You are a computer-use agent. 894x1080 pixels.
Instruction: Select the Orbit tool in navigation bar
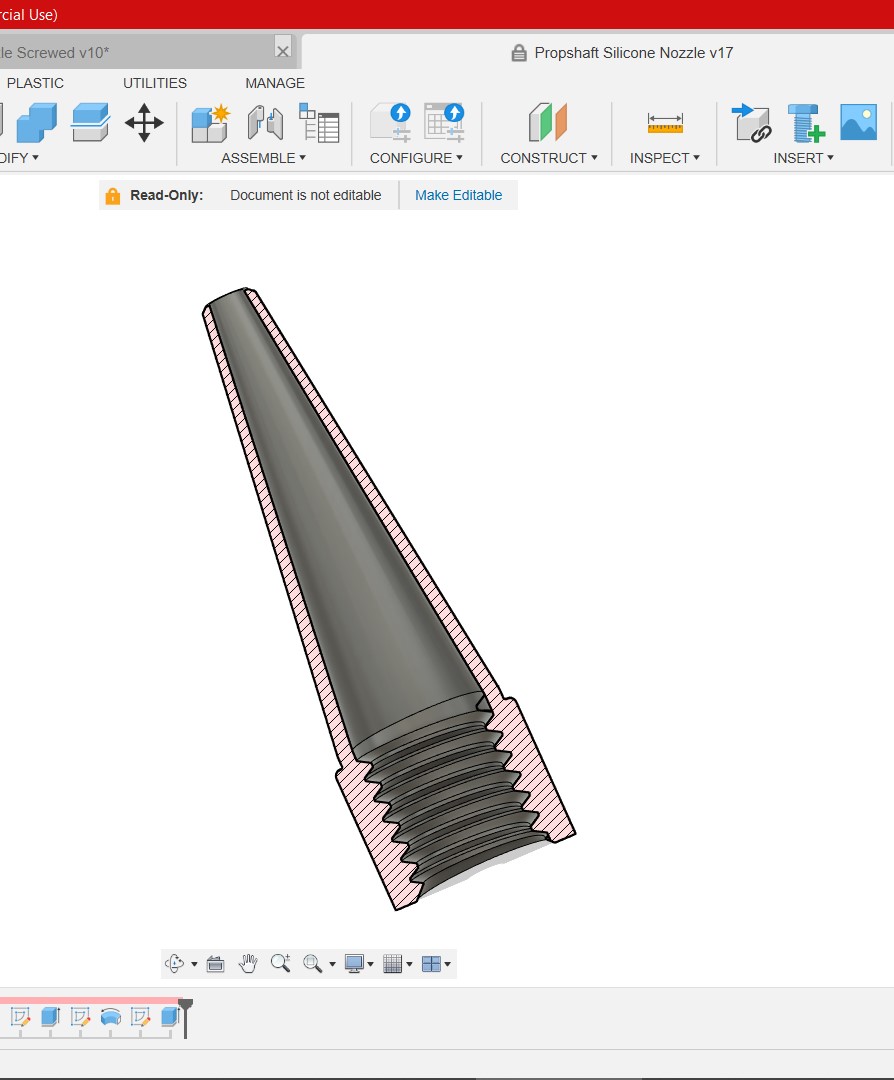point(175,964)
